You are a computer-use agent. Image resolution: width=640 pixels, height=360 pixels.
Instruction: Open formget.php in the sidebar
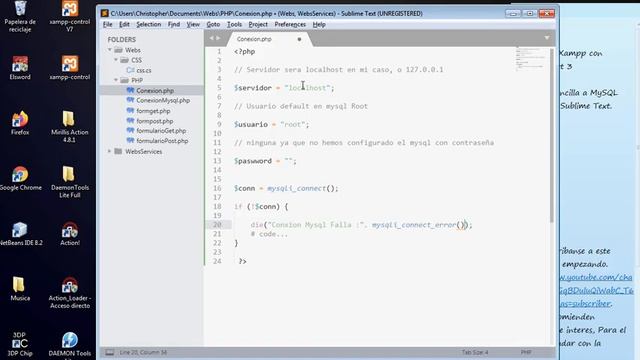tap(153, 111)
